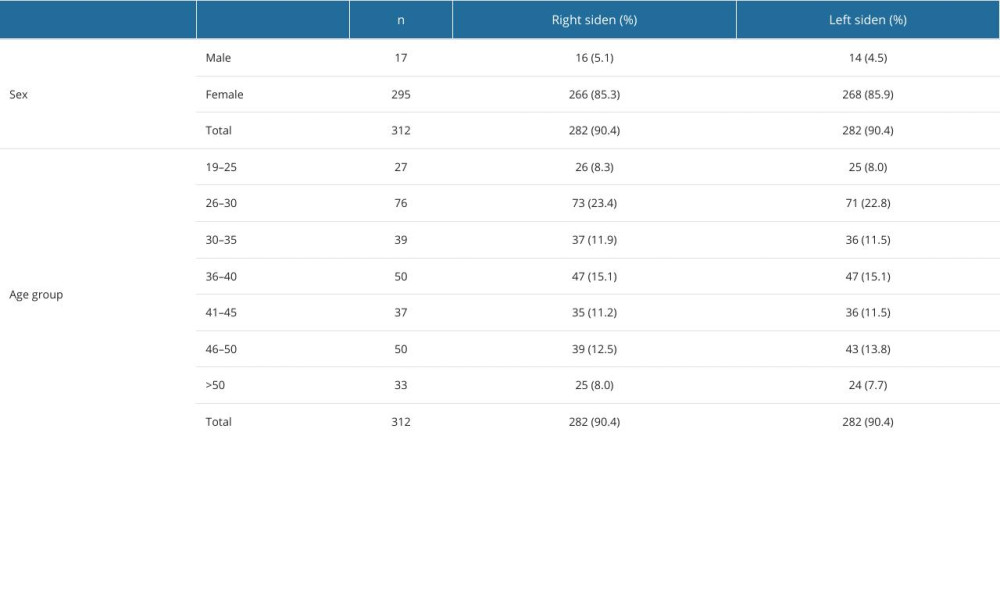Click the "Female" row label
The height and width of the screenshot is (600, 1000).
point(224,95)
